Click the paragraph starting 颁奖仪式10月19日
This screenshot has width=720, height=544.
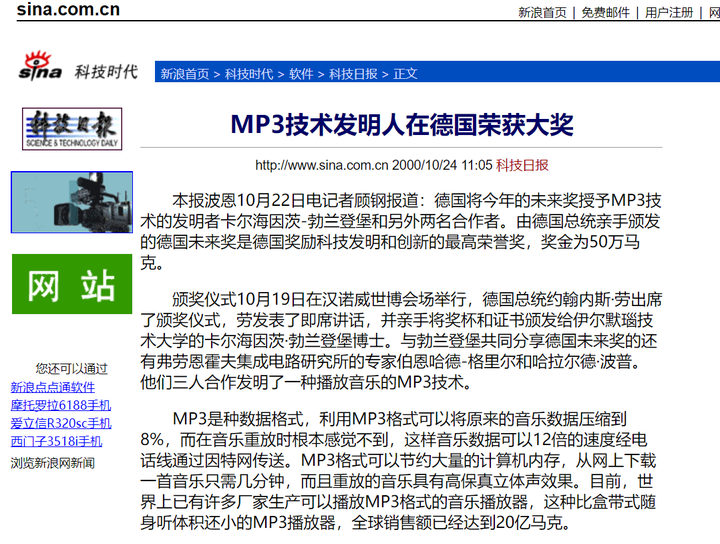(401, 340)
